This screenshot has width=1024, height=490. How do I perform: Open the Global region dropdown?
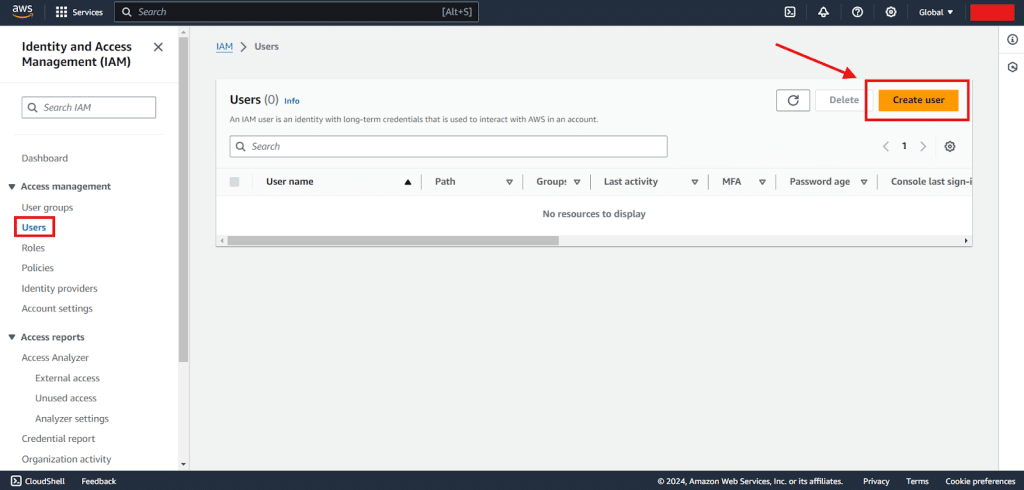tap(936, 12)
